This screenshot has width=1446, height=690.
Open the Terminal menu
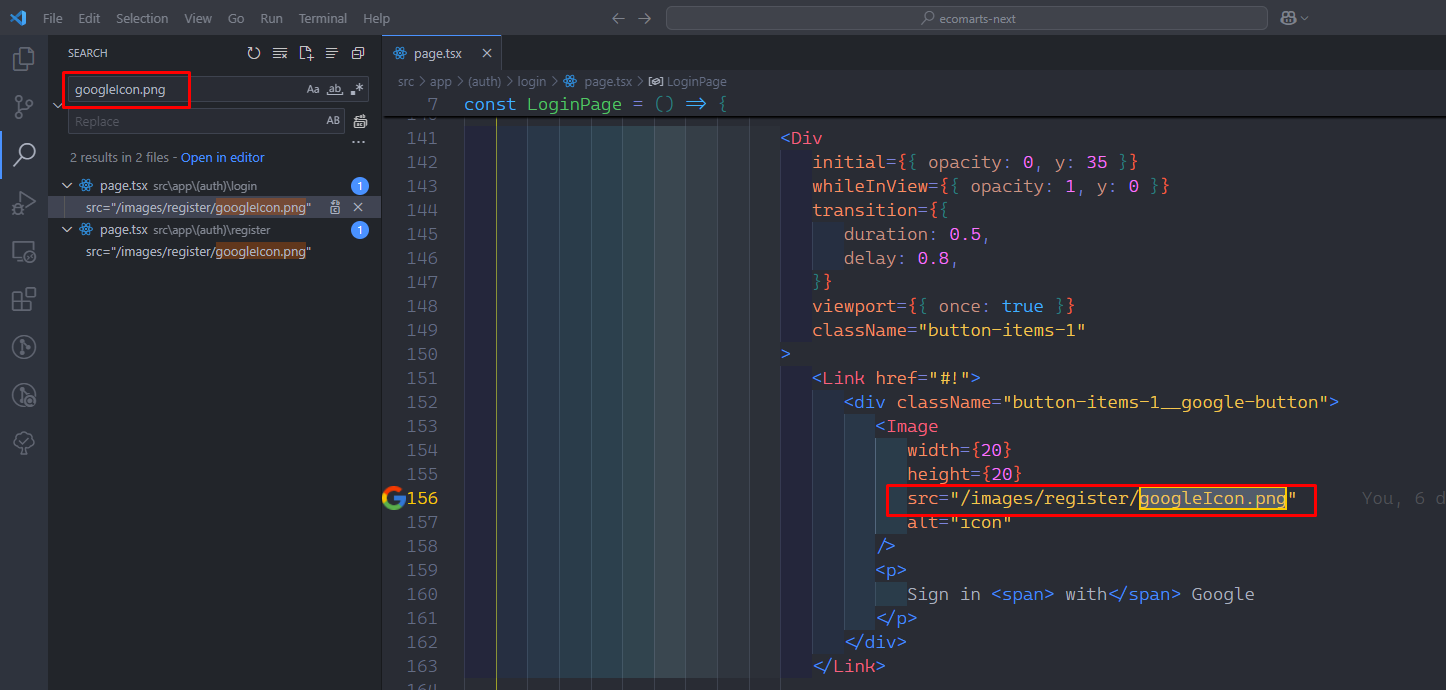click(322, 18)
